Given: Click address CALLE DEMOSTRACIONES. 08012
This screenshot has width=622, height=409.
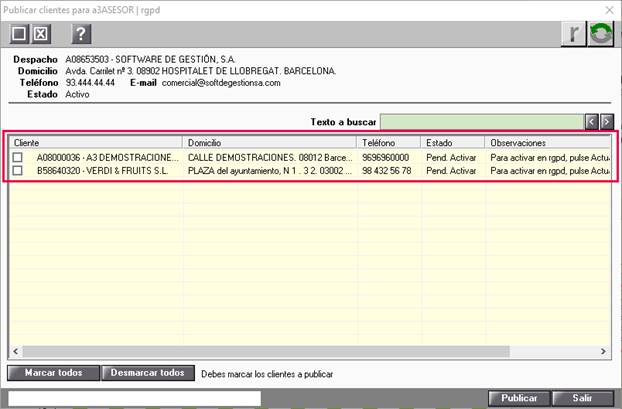Looking at the screenshot, I should (x=270, y=157).
